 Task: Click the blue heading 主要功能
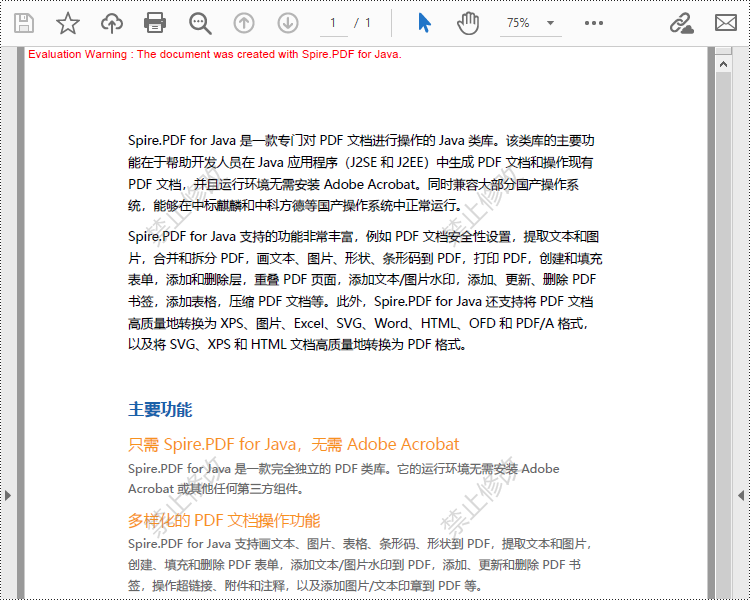click(160, 410)
